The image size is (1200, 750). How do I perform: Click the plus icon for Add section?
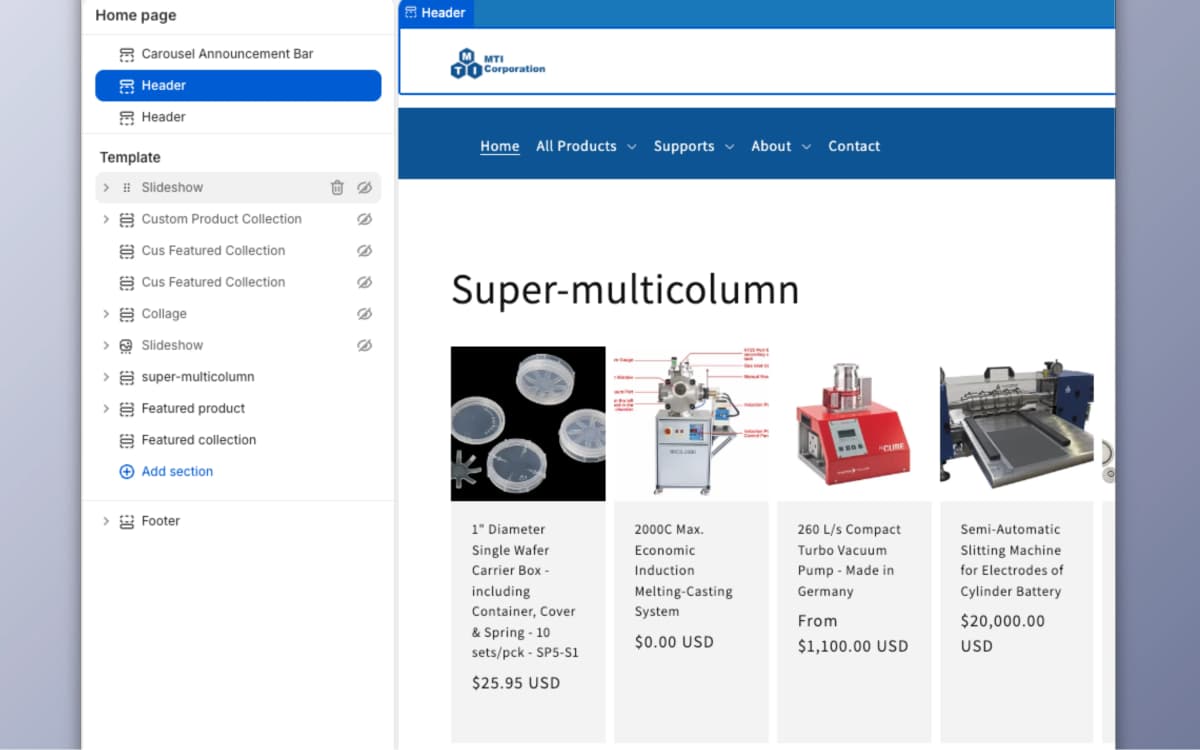pyautogui.click(x=127, y=472)
